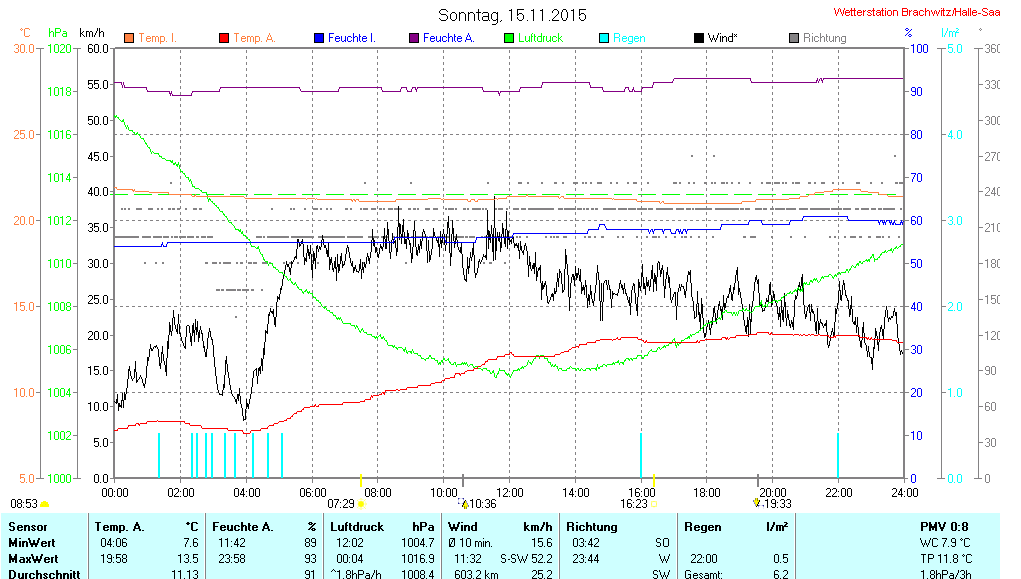Viewport: 1021px width, 579px height.
Task: Click the blue Feuchte I. legend swatch
Action: pyautogui.click(x=319, y=38)
